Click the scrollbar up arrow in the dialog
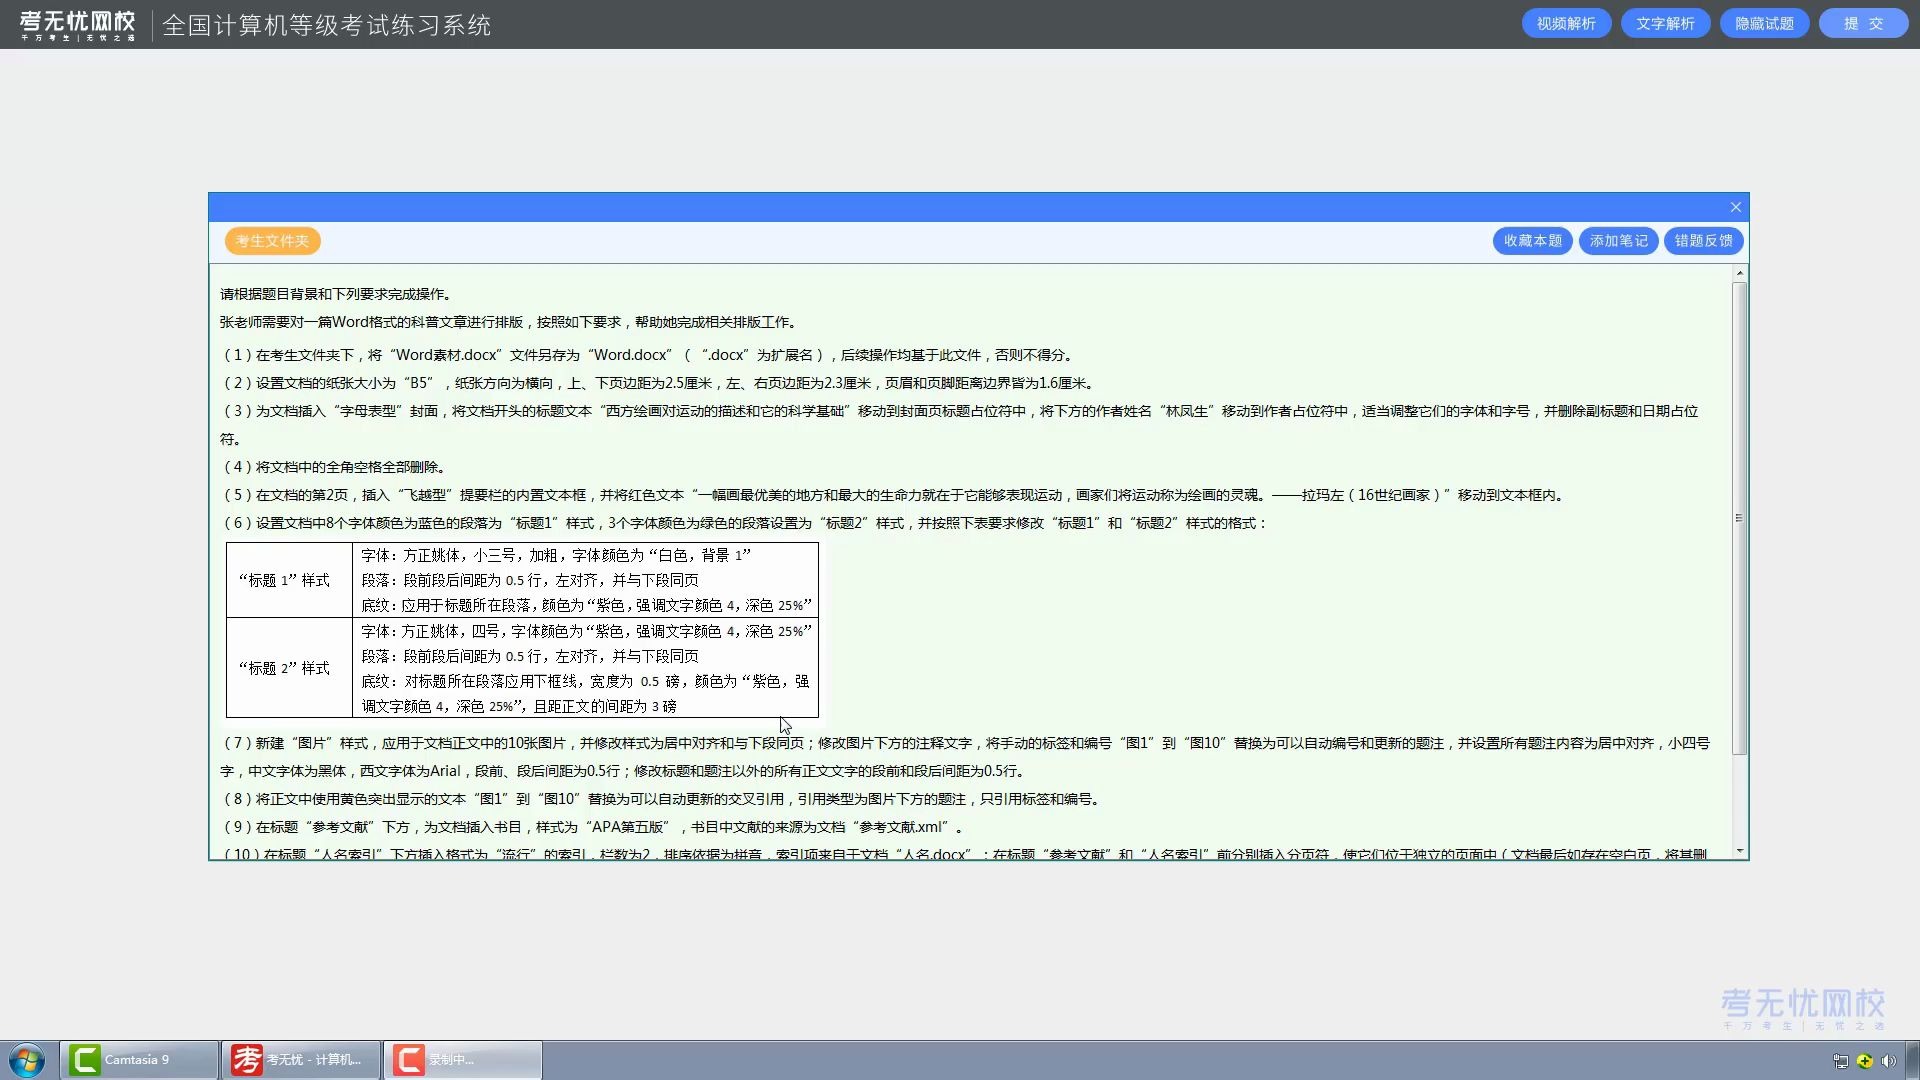Viewport: 1920px width, 1080px height. tap(1740, 271)
